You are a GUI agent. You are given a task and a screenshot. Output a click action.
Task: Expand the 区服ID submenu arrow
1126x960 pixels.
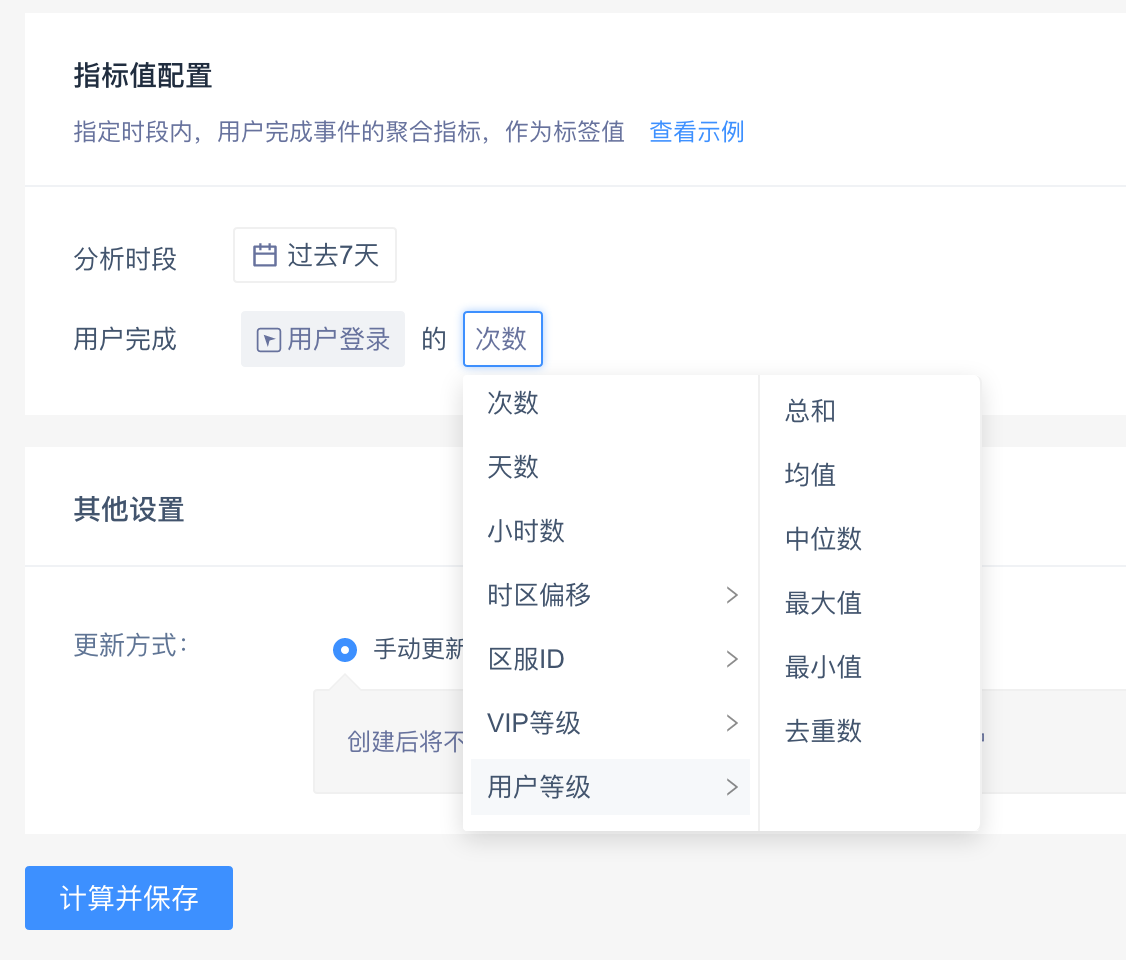pos(732,659)
